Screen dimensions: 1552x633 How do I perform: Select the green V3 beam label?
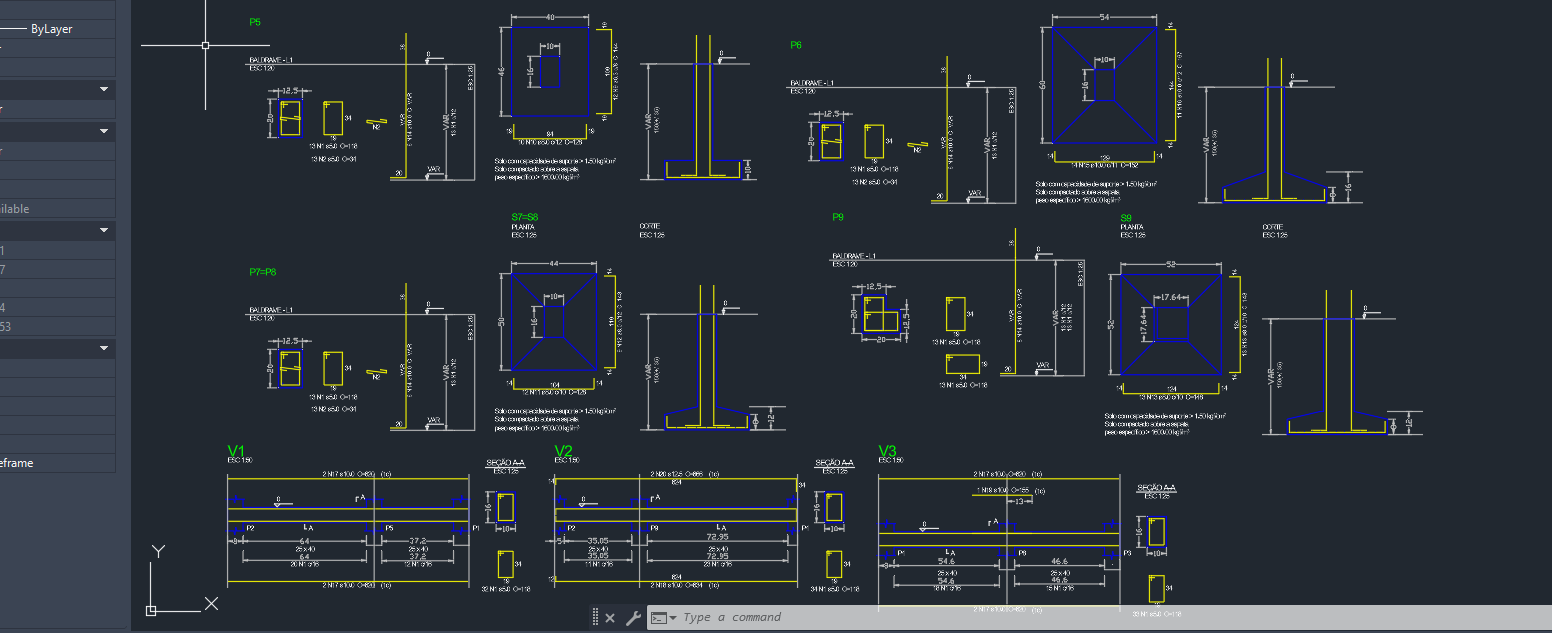(x=888, y=451)
